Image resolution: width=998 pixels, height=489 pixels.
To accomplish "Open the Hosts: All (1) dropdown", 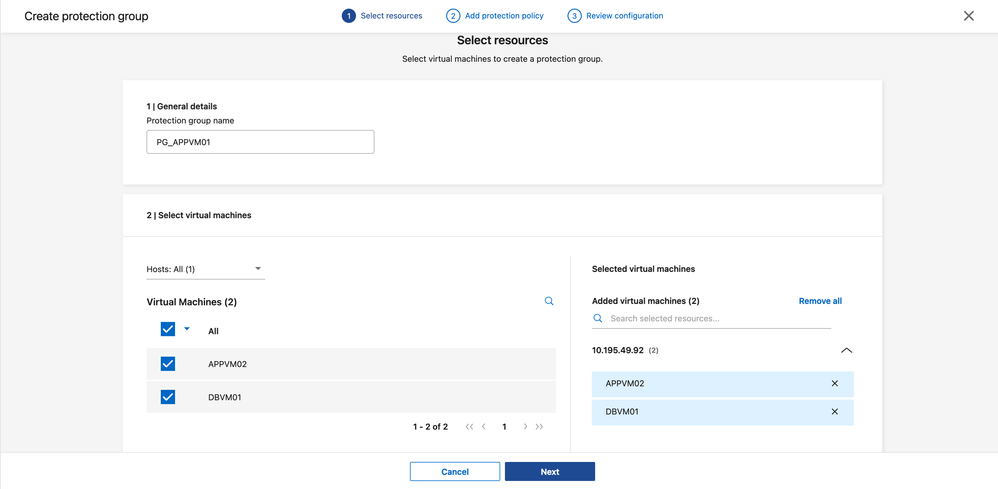I will click(x=205, y=269).
